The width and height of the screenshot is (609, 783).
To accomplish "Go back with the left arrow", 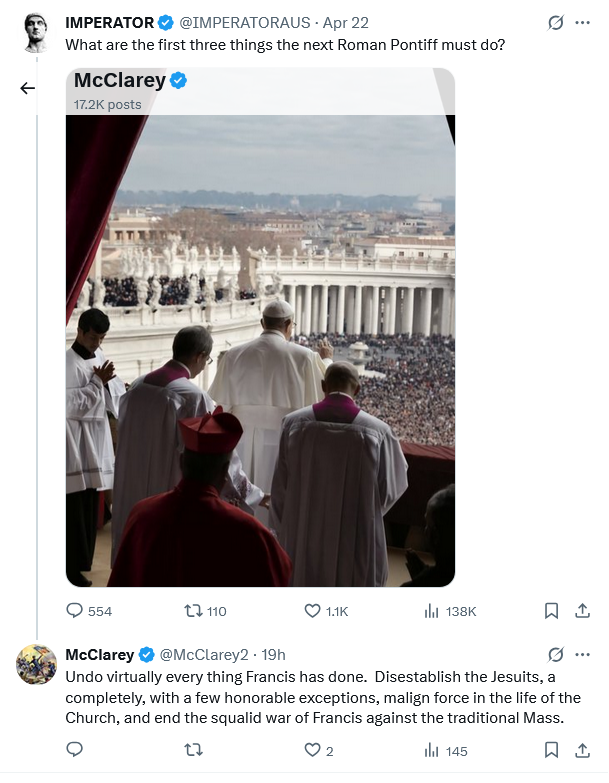I will [27, 88].
